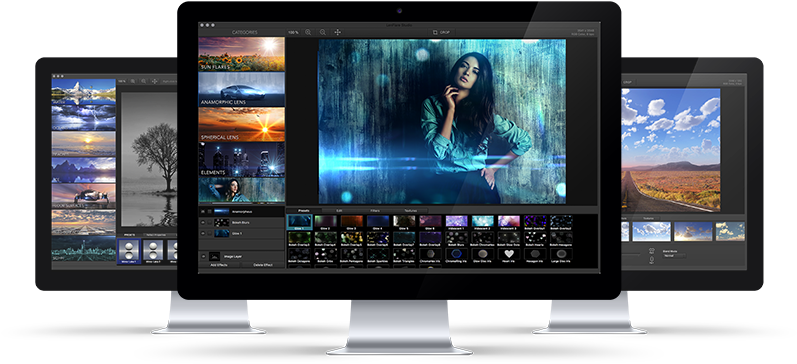
Task: Select the Large Disc Vis preset
Action: (x=561, y=255)
